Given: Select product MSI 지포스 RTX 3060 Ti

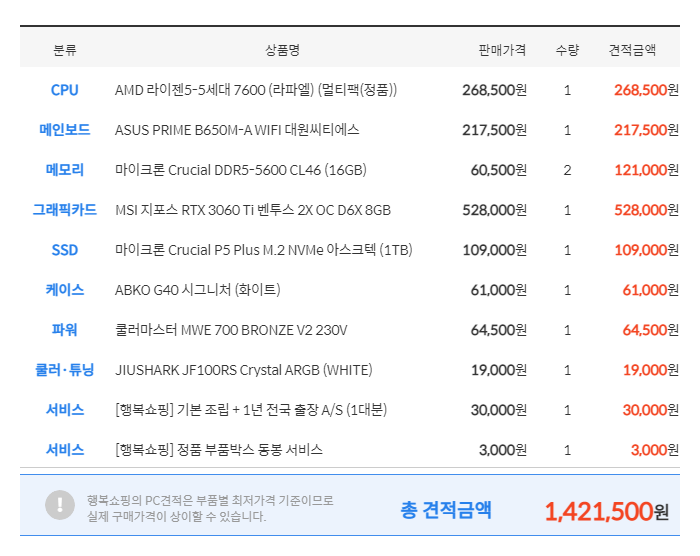Looking at the screenshot, I should (x=253, y=210).
